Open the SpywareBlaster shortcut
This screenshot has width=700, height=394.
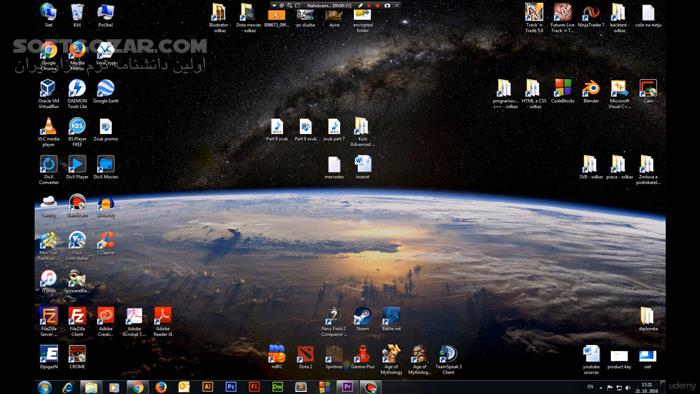tap(77, 281)
